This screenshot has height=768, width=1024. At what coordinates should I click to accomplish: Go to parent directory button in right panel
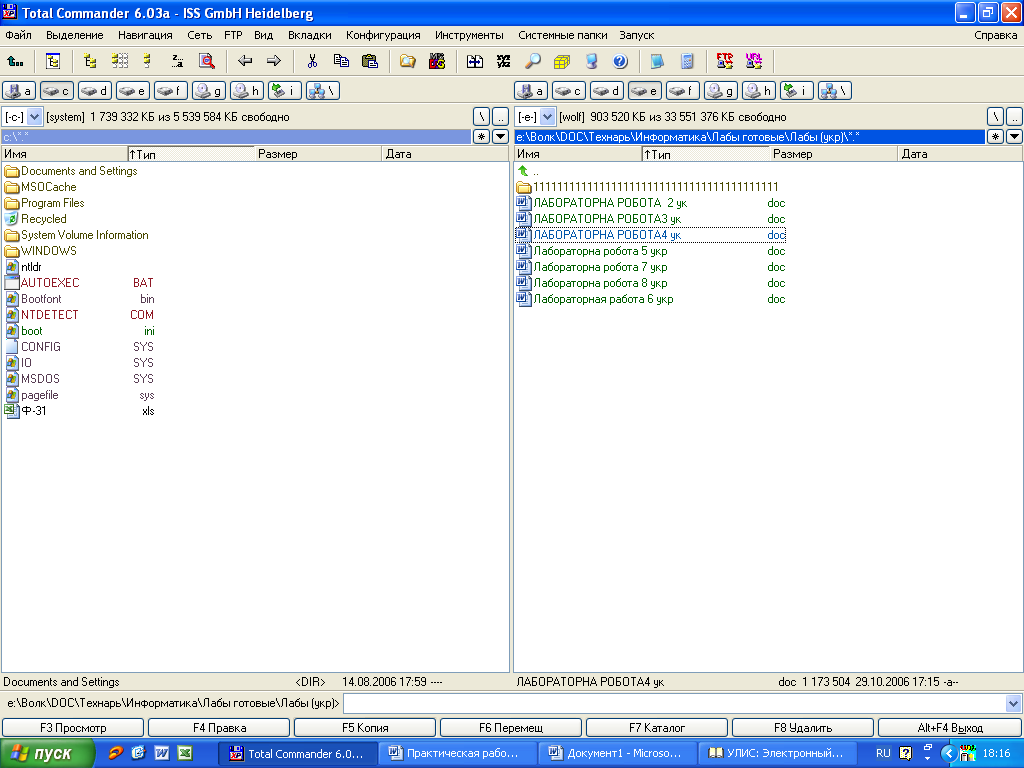(x=1014, y=117)
